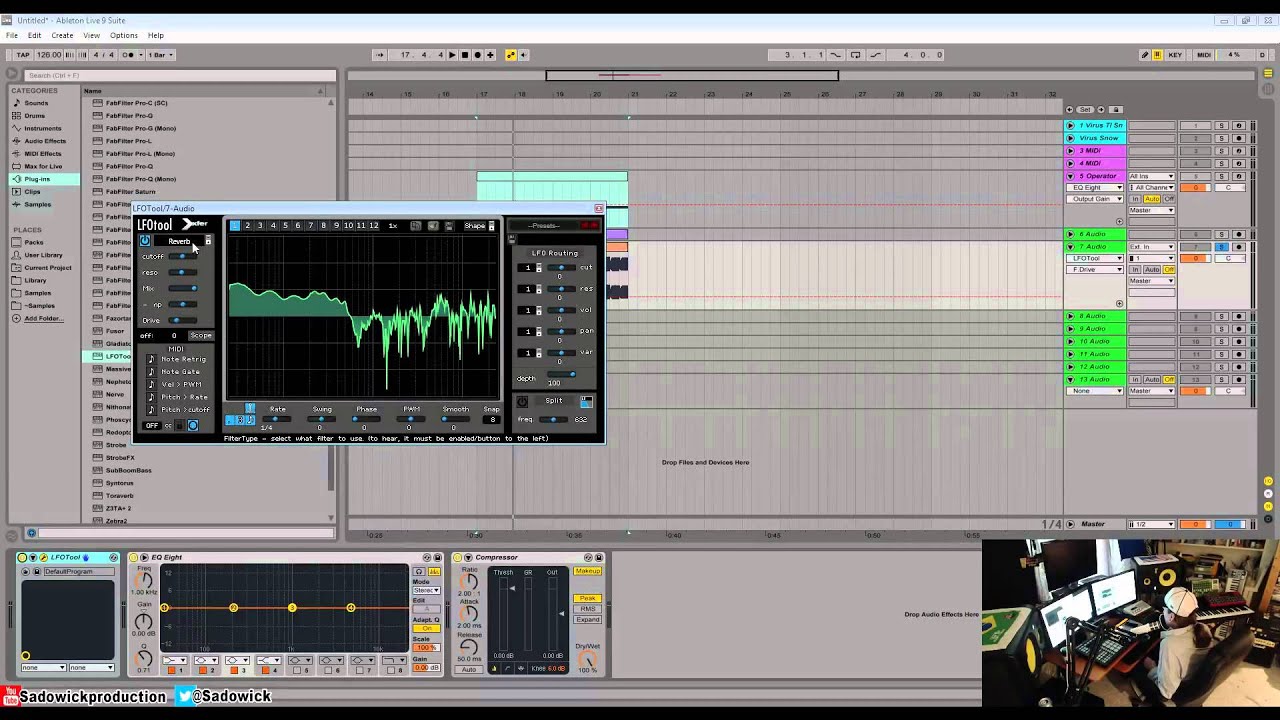Click the save disk icon in LFOTool

pyautogui.click(x=449, y=226)
